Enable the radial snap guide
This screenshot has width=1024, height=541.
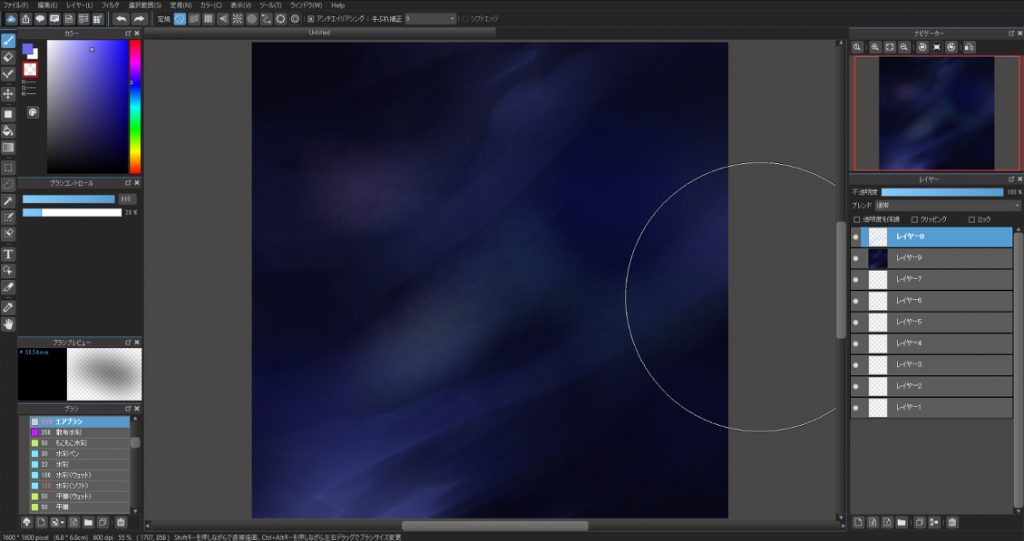click(237, 19)
